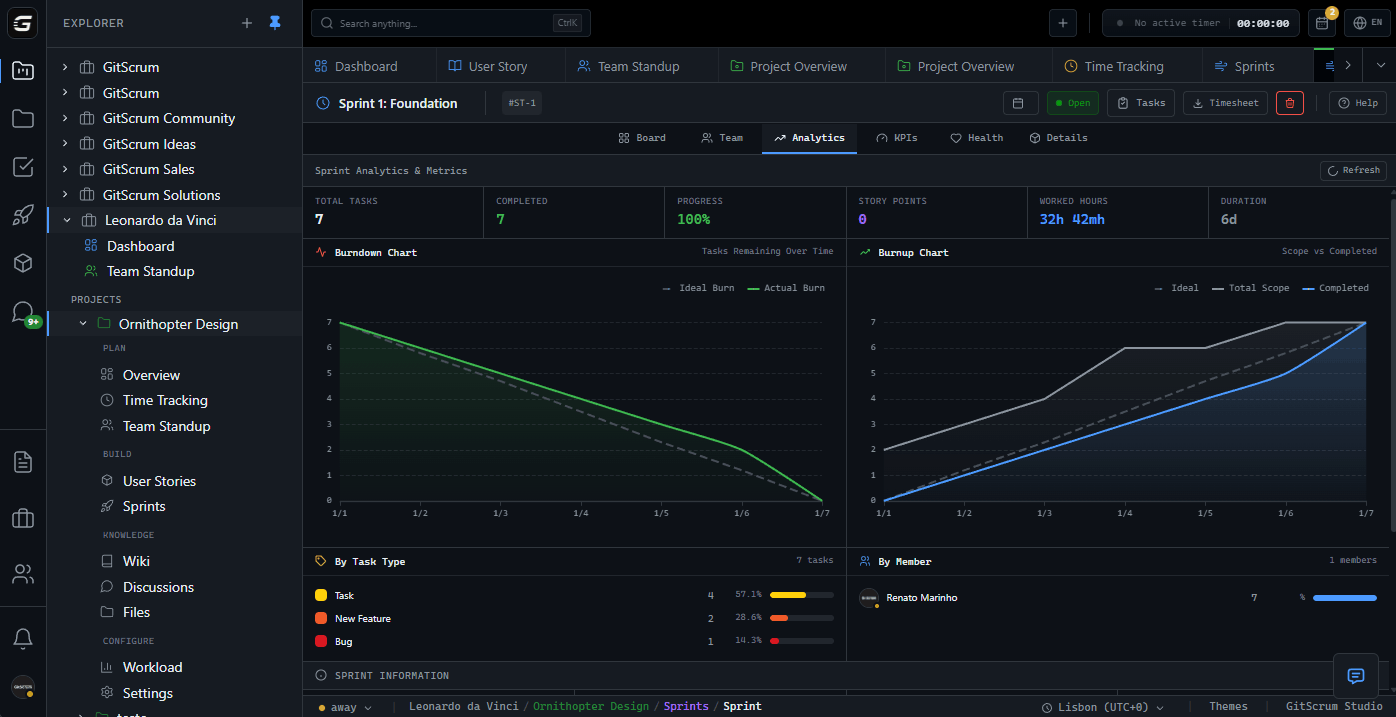Switch availability status from away
Image resolution: width=1396 pixels, height=717 pixels.
(345, 706)
